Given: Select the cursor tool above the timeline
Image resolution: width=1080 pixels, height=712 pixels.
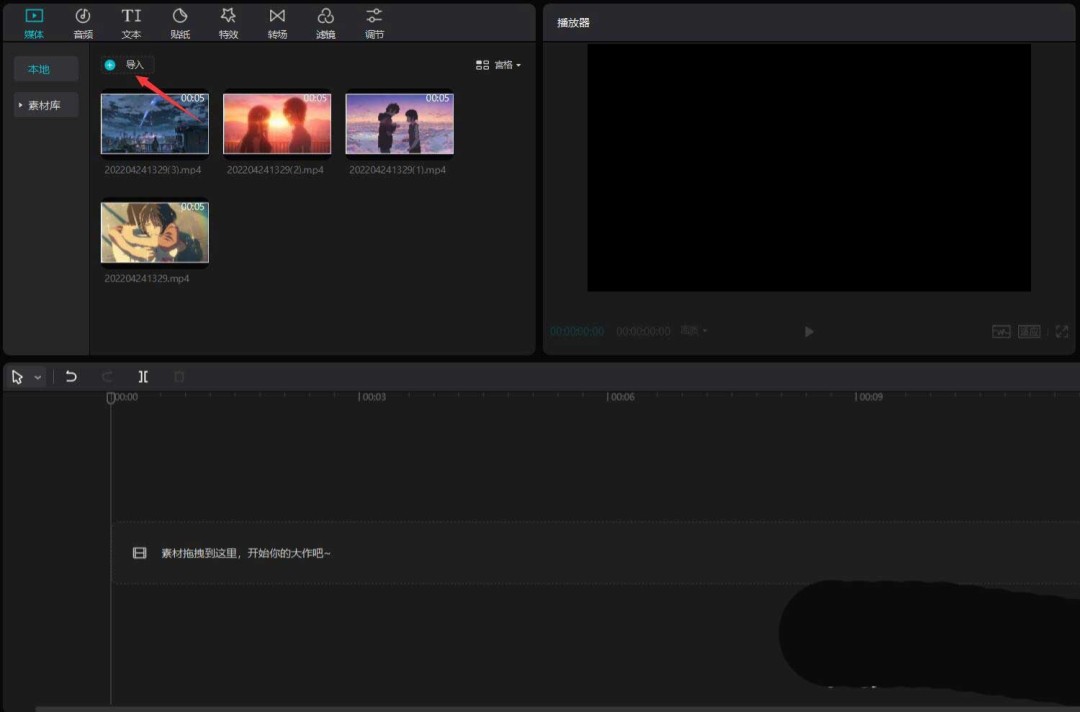Looking at the screenshot, I should [16, 376].
